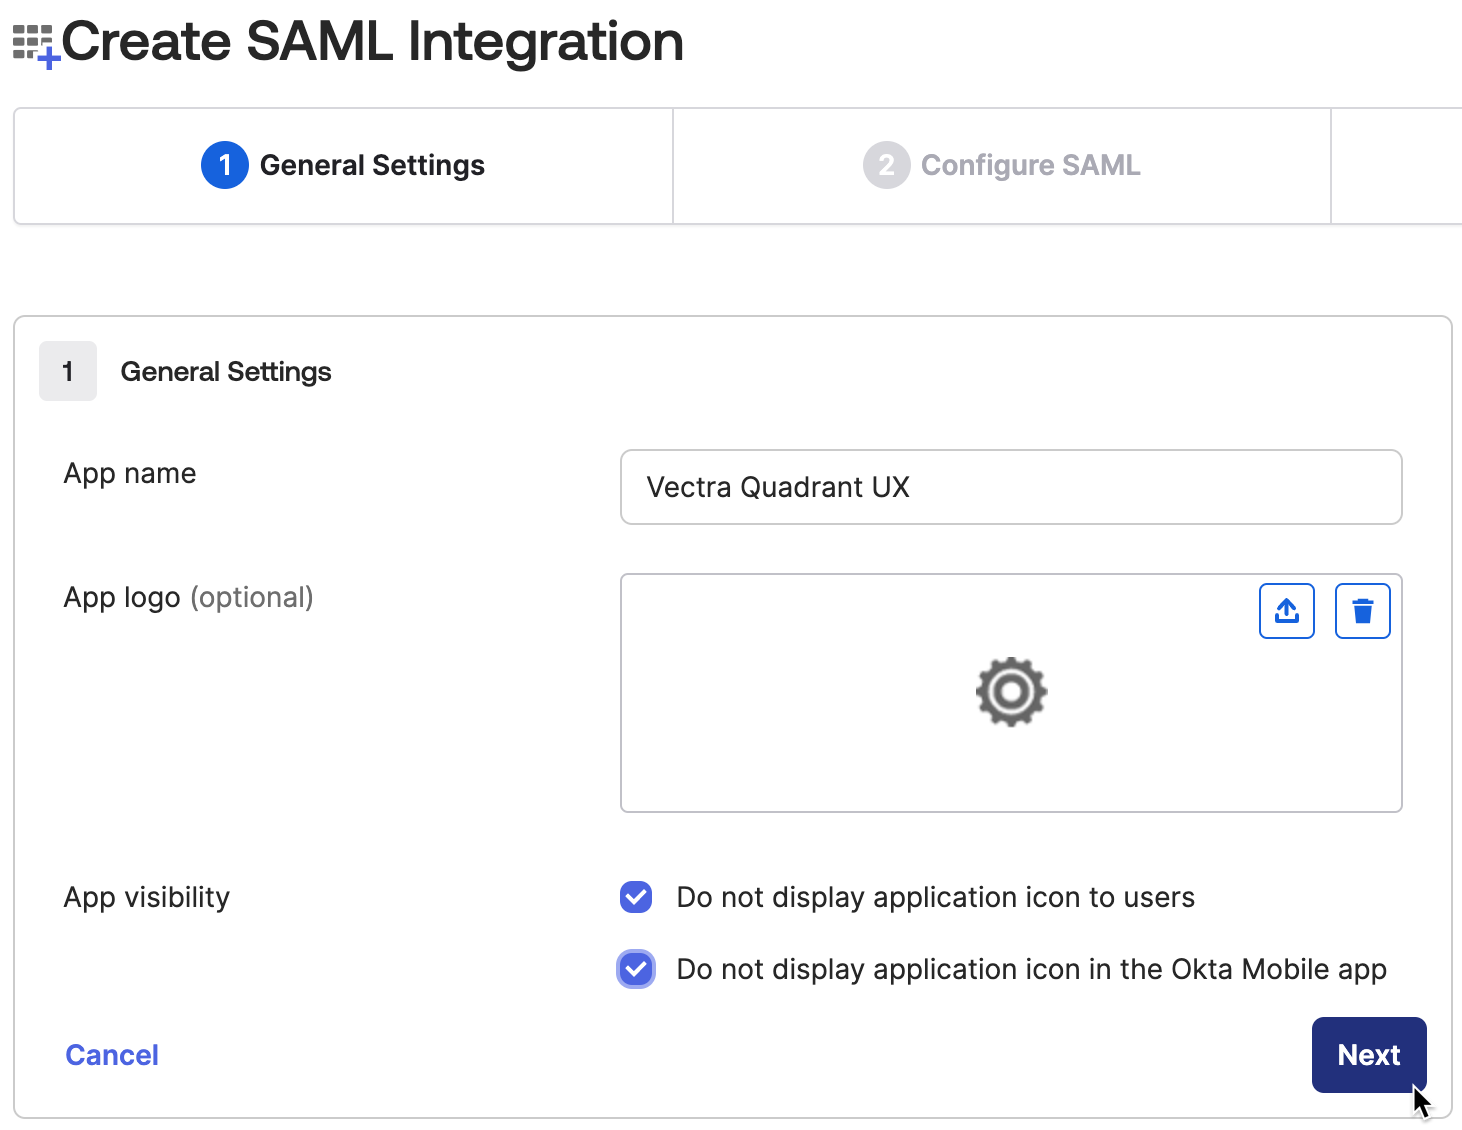
Task: Uncheck Do not display application icon to users
Action: (636, 897)
